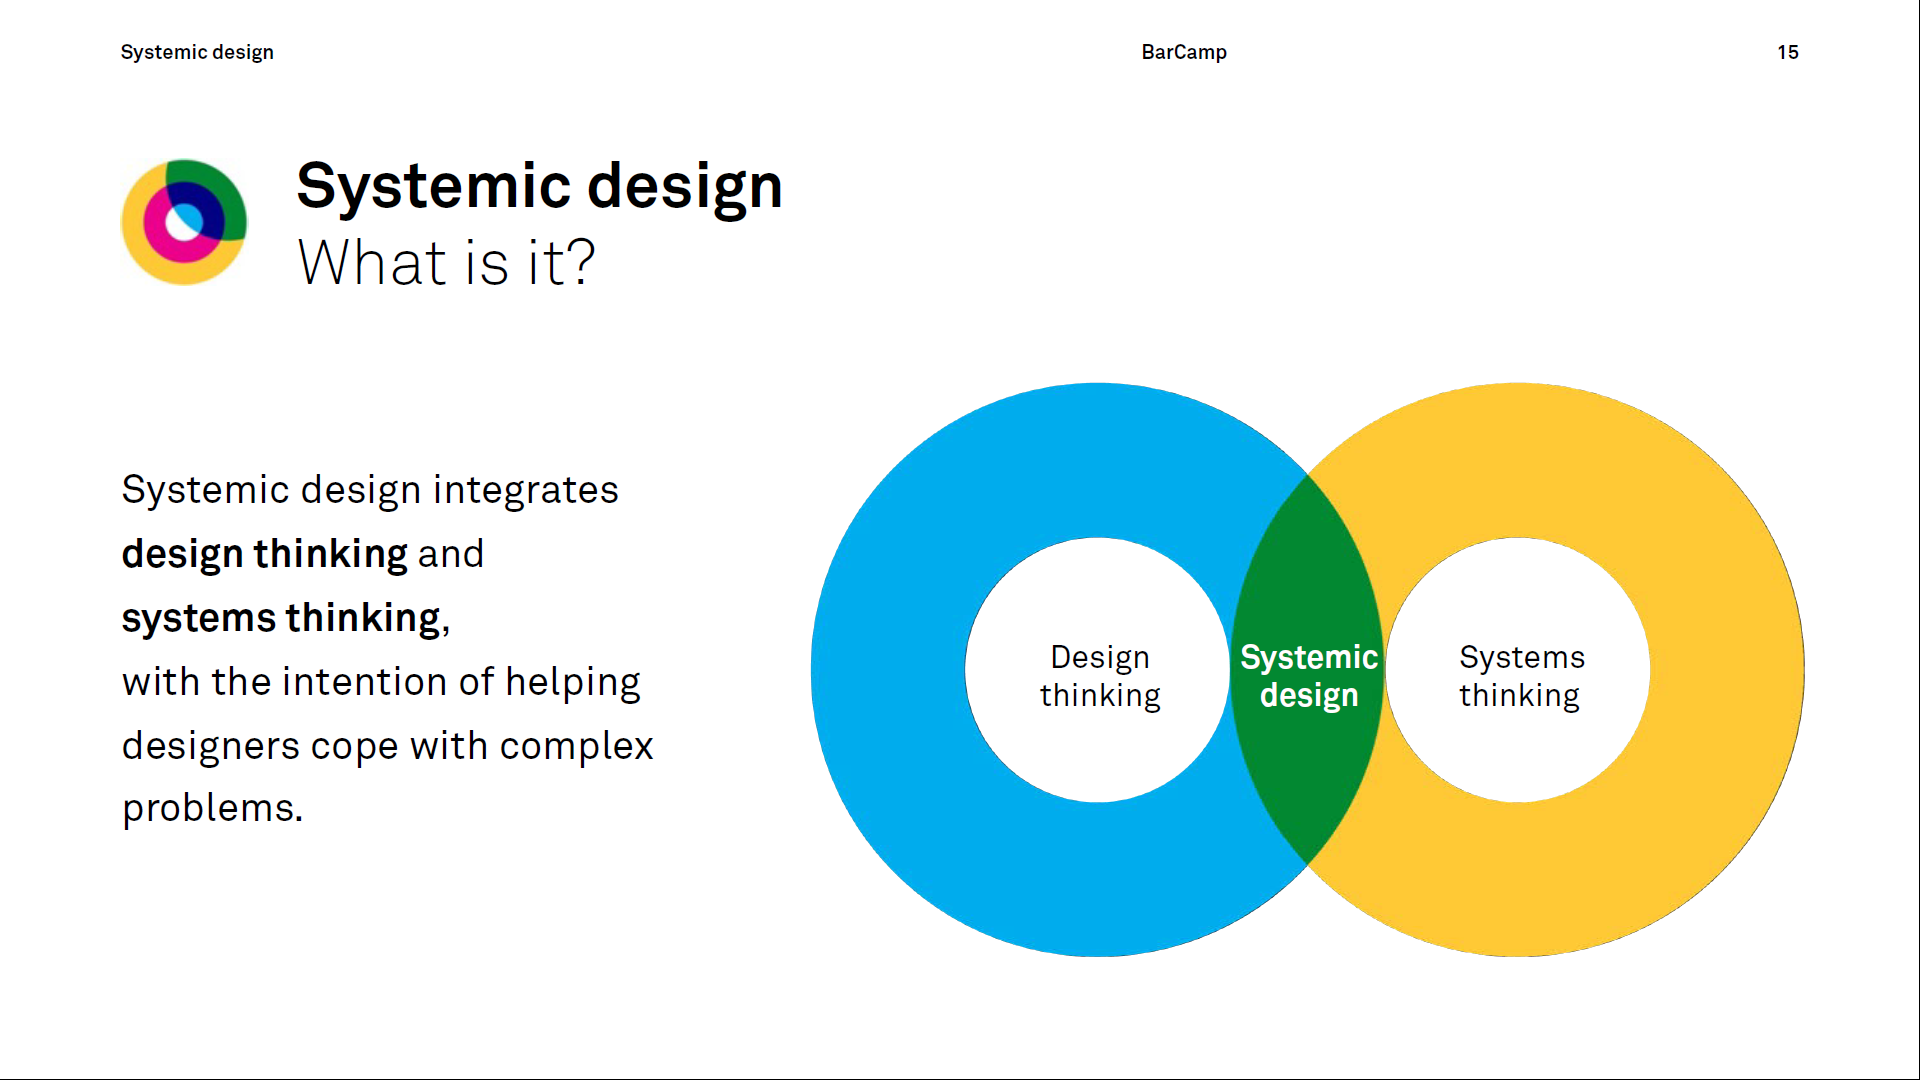Click the 'What is it?' subtitle

(x=446, y=263)
